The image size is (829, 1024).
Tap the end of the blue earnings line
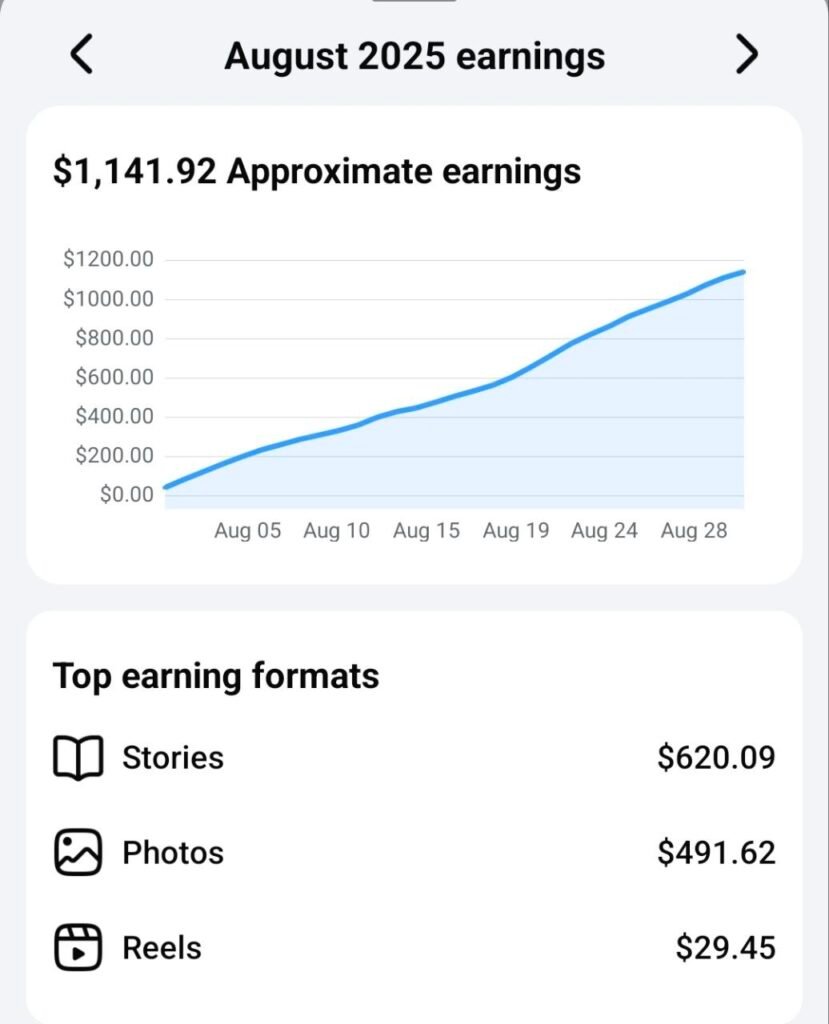[x=742, y=272]
